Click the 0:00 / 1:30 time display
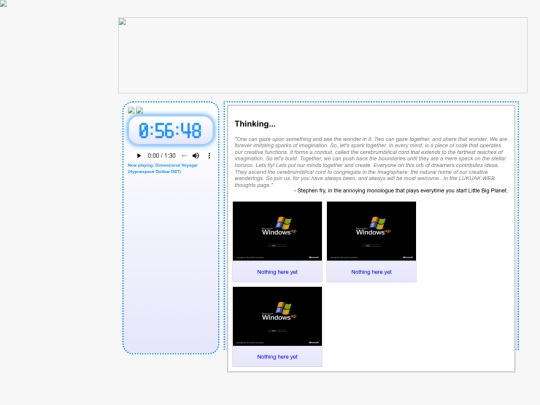The height and width of the screenshot is (405, 540). pos(162,156)
